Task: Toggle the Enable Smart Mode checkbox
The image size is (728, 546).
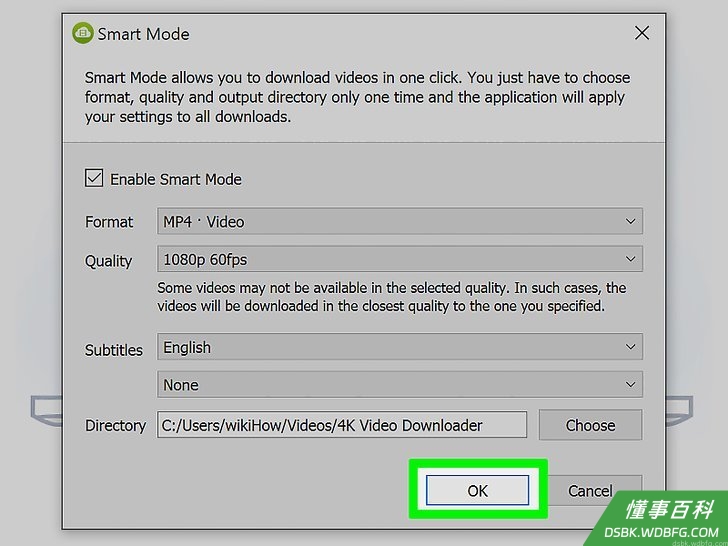Action: 94,178
